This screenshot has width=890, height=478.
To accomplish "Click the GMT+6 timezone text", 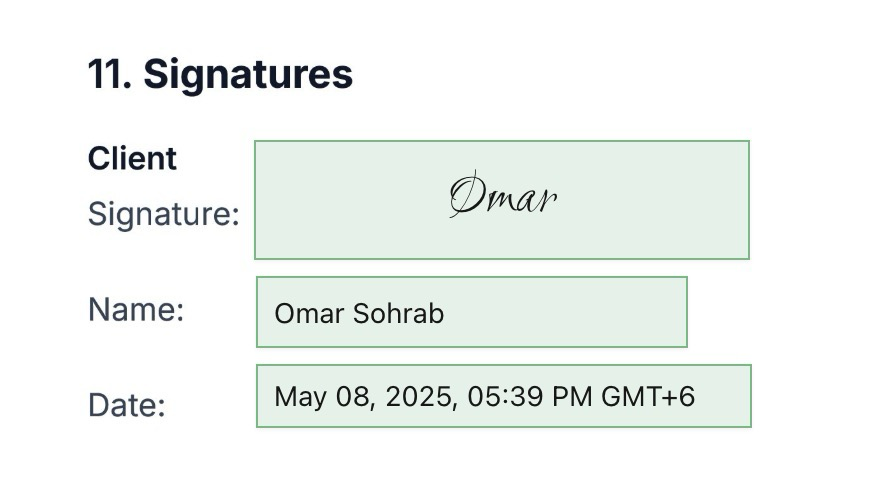I will 648,396.
